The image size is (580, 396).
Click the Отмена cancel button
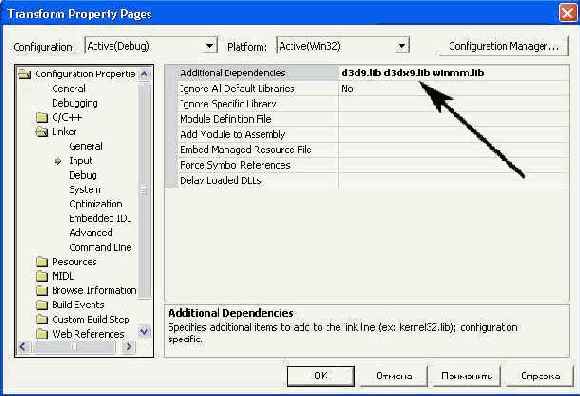(394, 376)
